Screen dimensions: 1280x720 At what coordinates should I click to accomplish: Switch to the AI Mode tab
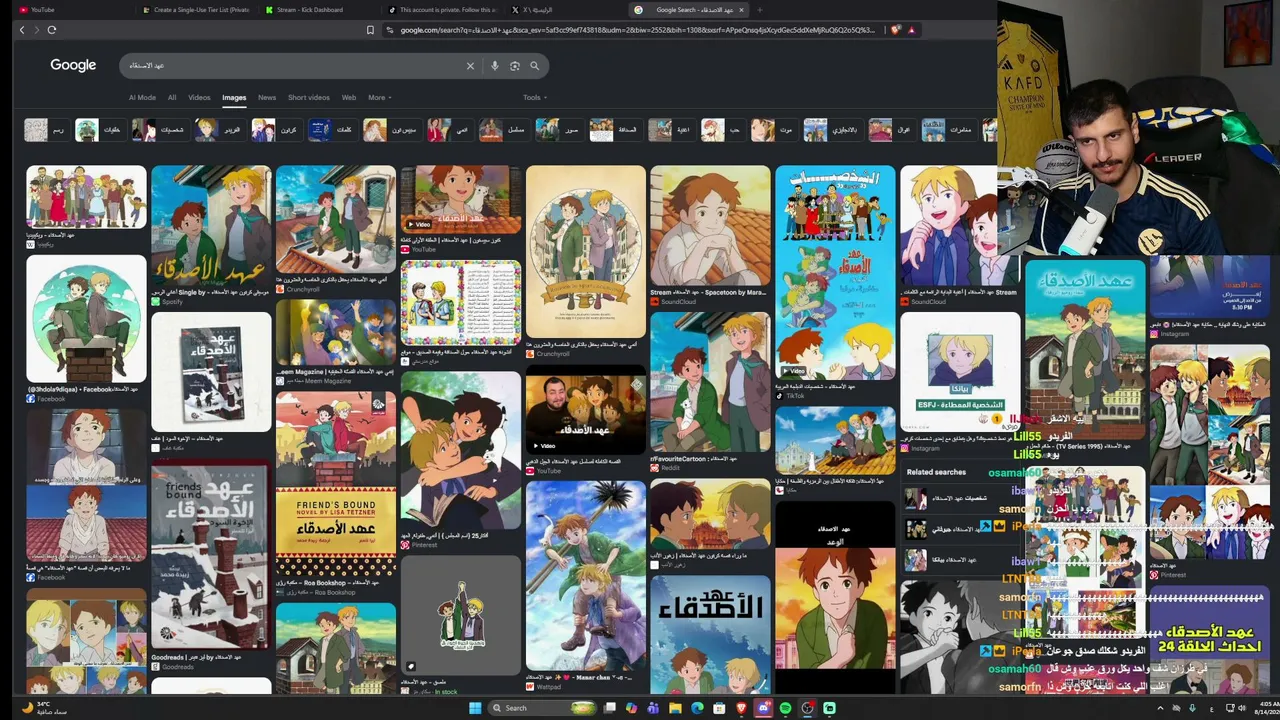coord(142,98)
